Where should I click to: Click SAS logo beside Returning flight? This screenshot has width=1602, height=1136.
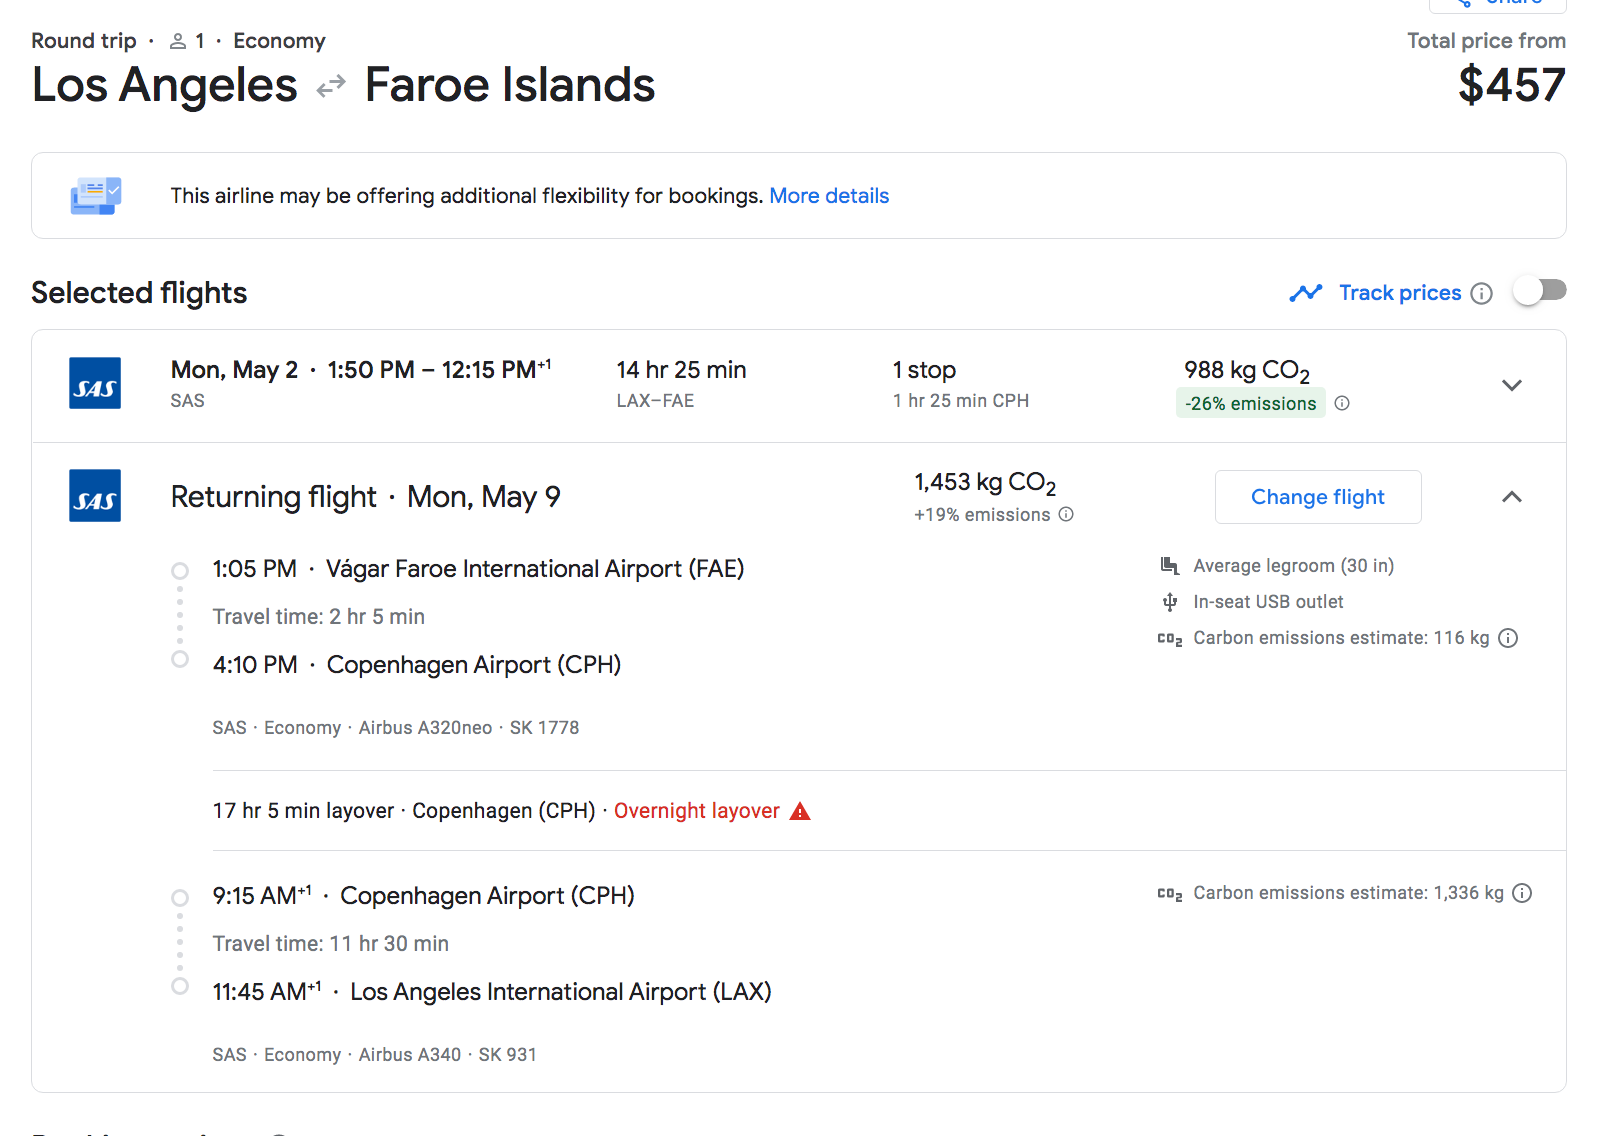click(x=95, y=496)
